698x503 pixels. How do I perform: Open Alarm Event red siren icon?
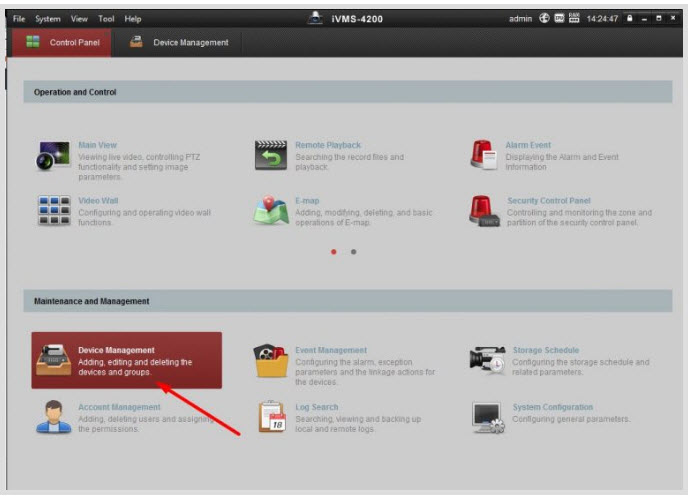[484, 156]
